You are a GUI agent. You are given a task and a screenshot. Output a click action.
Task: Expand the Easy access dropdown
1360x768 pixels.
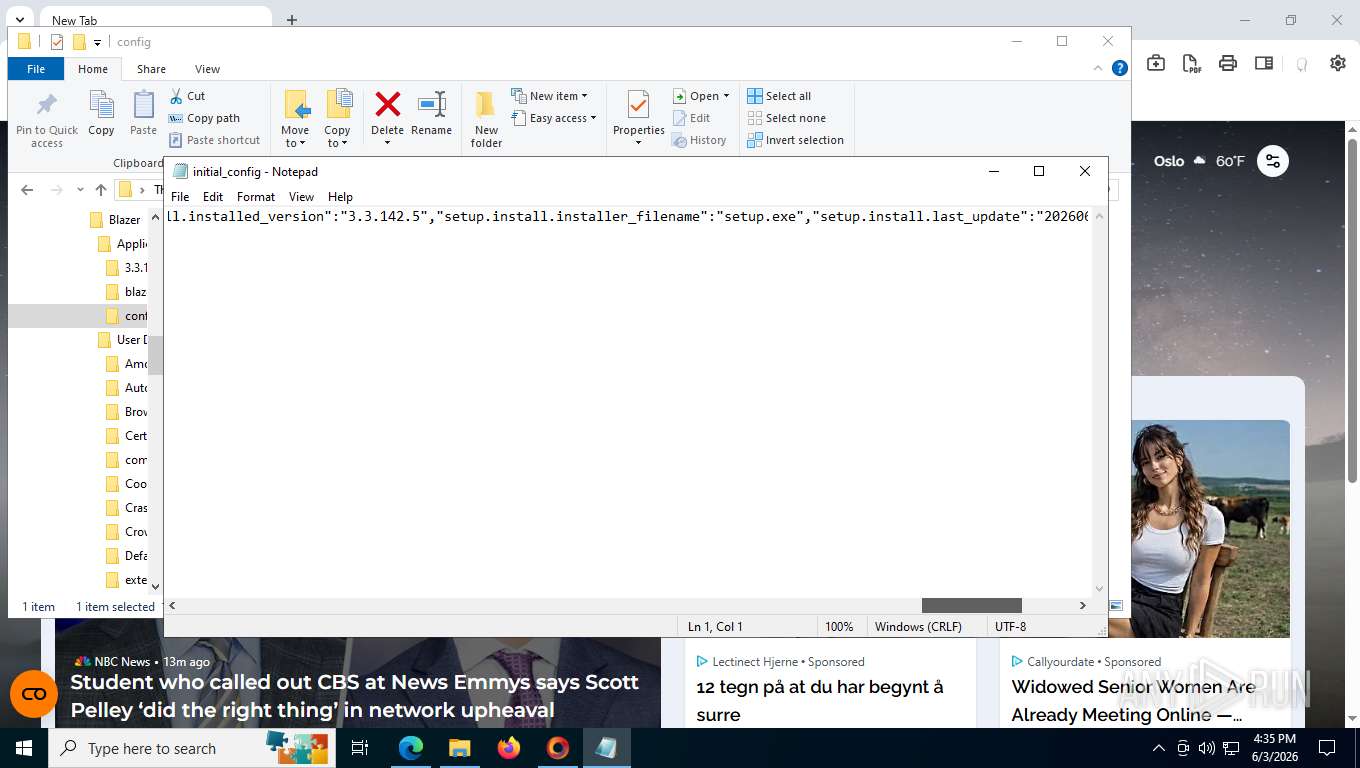pos(553,118)
